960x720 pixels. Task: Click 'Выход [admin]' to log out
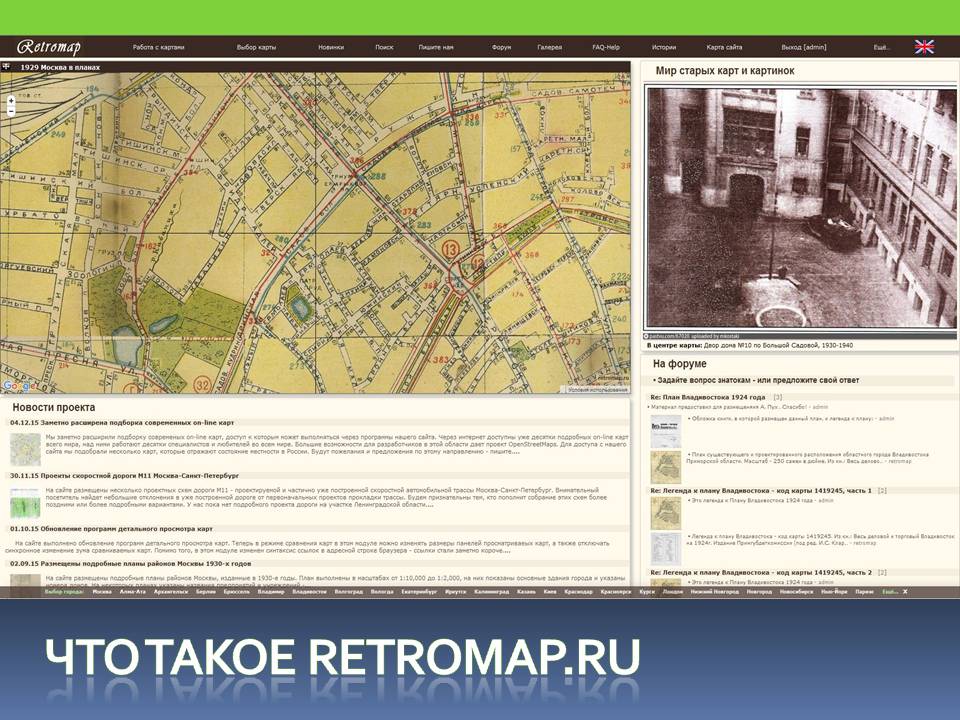click(x=803, y=47)
